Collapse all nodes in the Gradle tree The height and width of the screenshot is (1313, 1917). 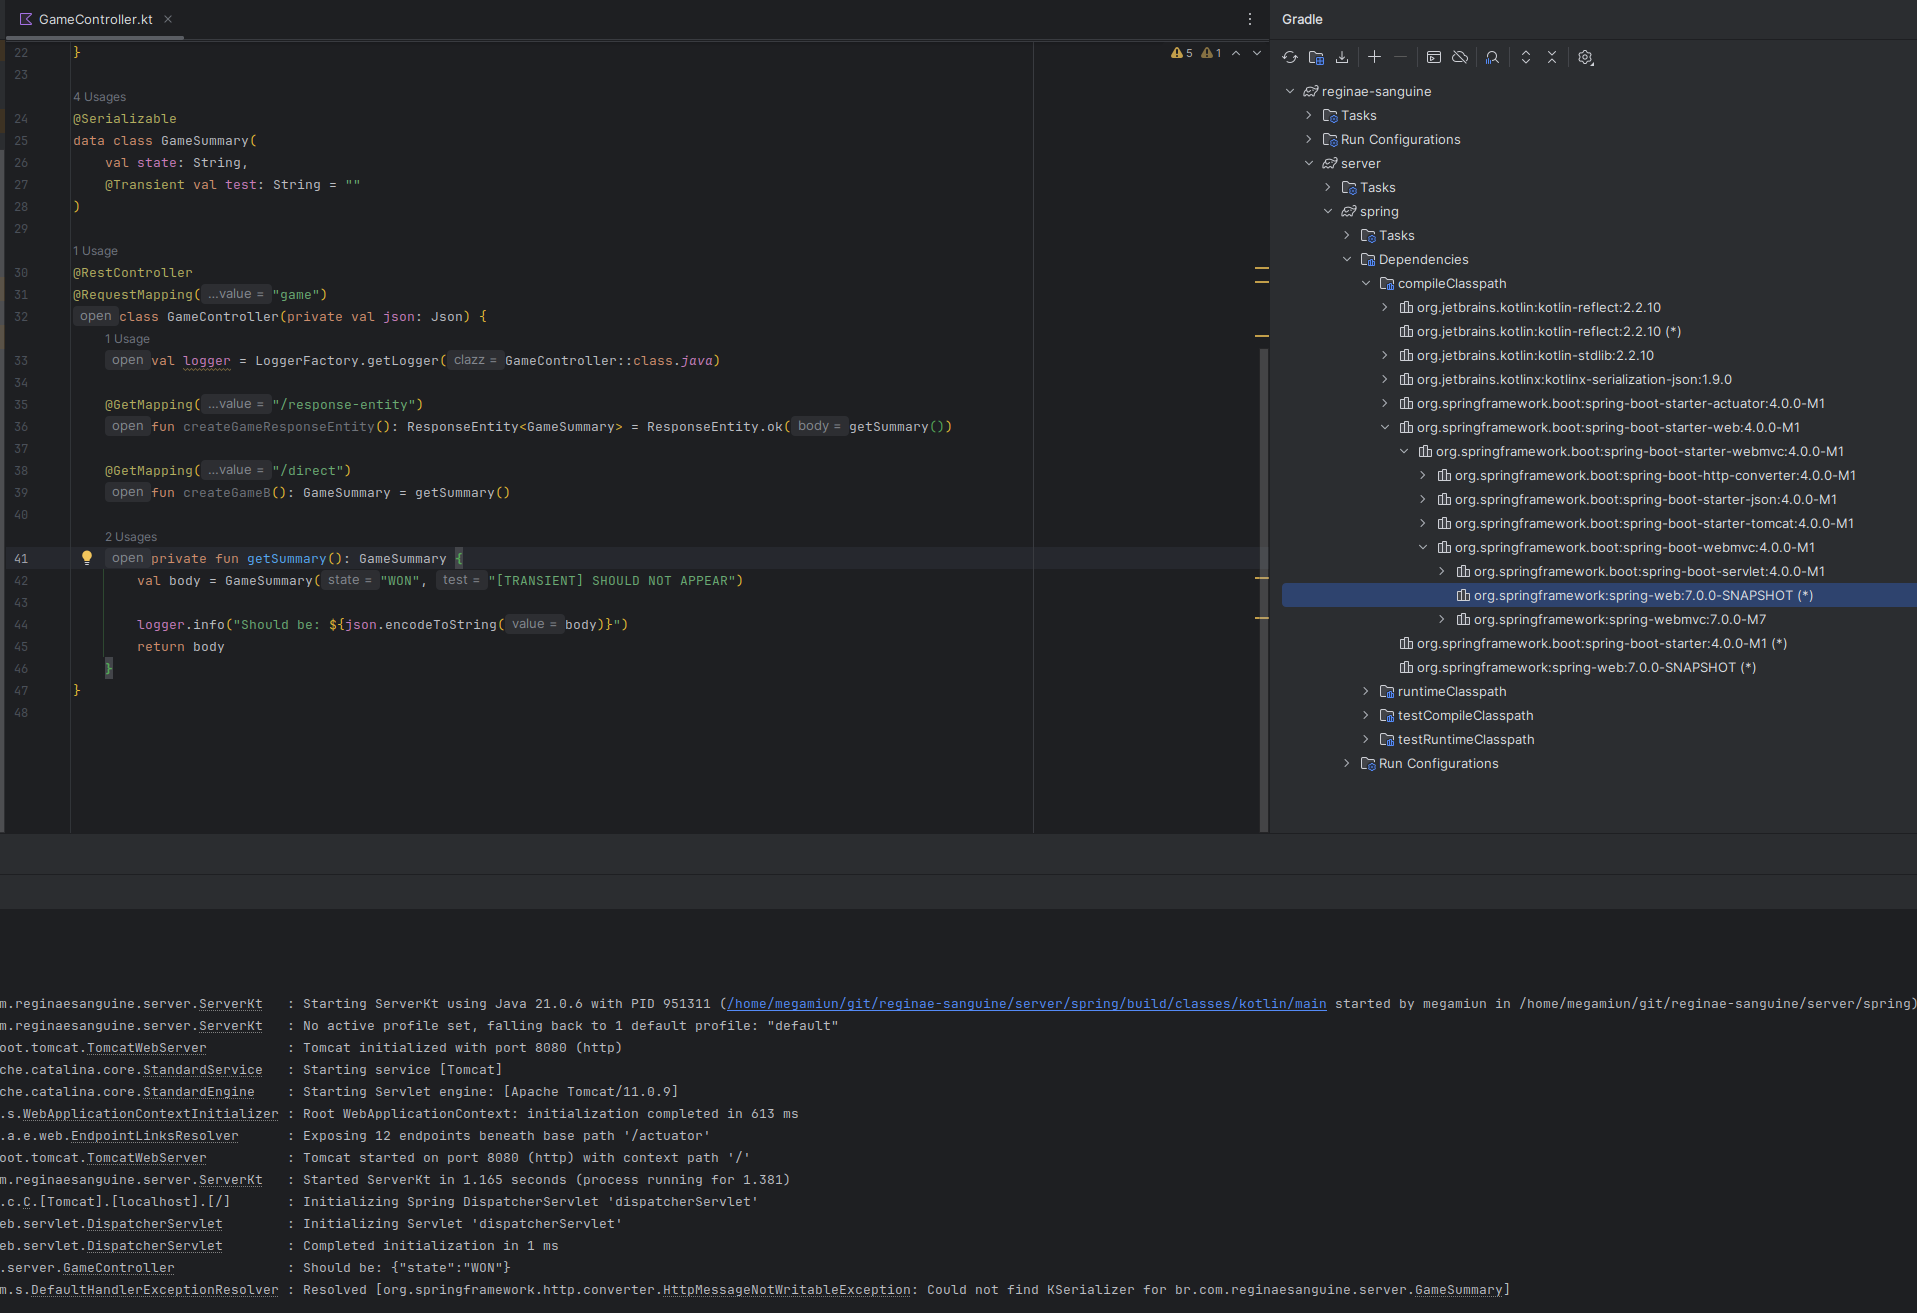1552,58
